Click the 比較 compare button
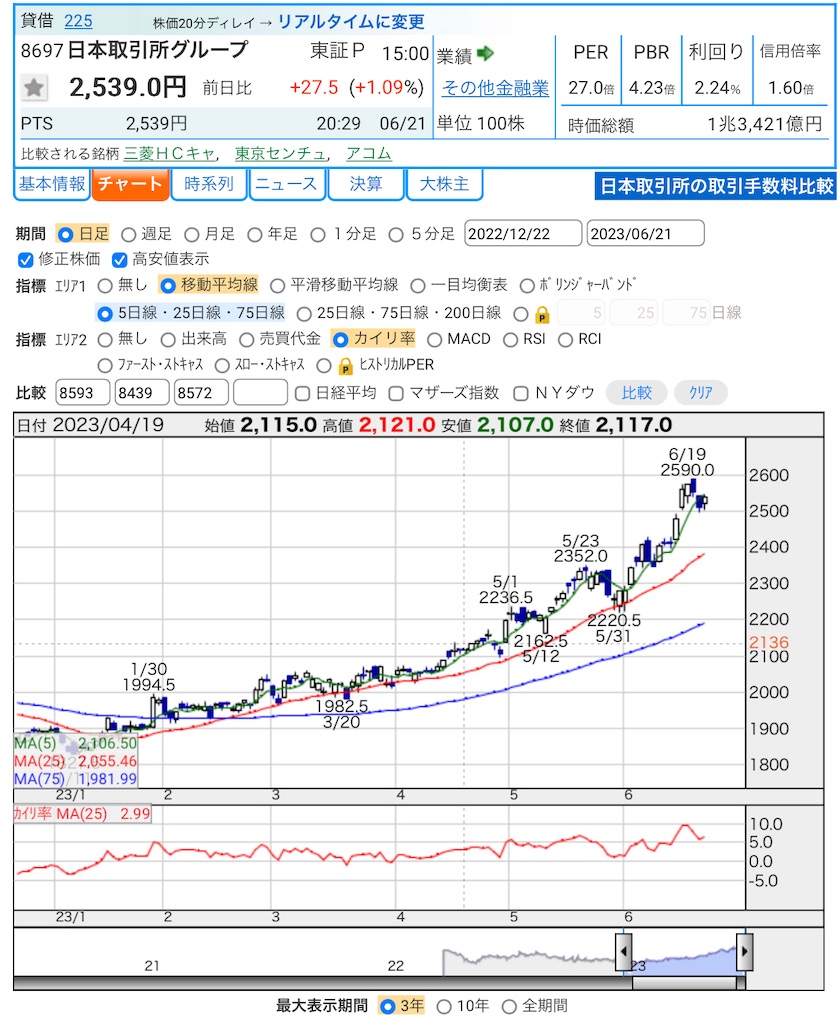Image resolution: width=839 pixels, height=1024 pixels. coord(637,392)
